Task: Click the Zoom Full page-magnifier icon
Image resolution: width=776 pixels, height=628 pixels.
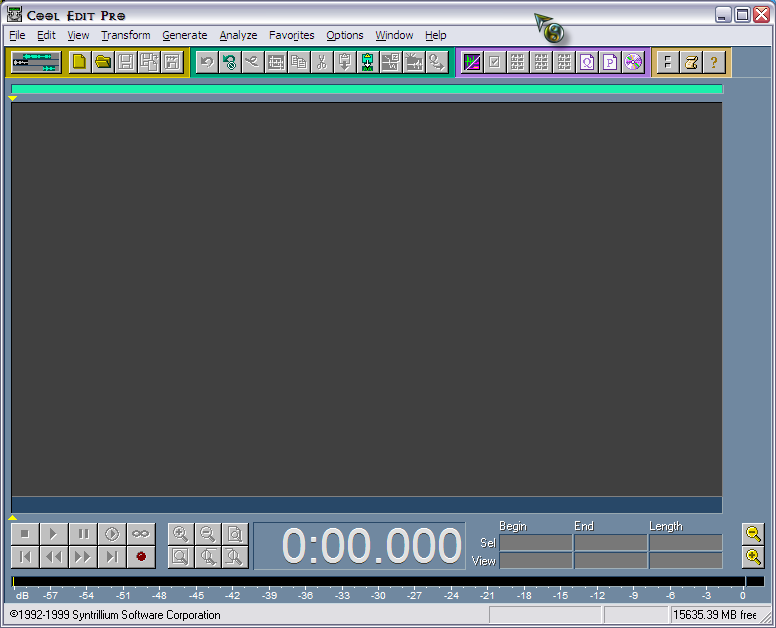Action: [235, 534]
